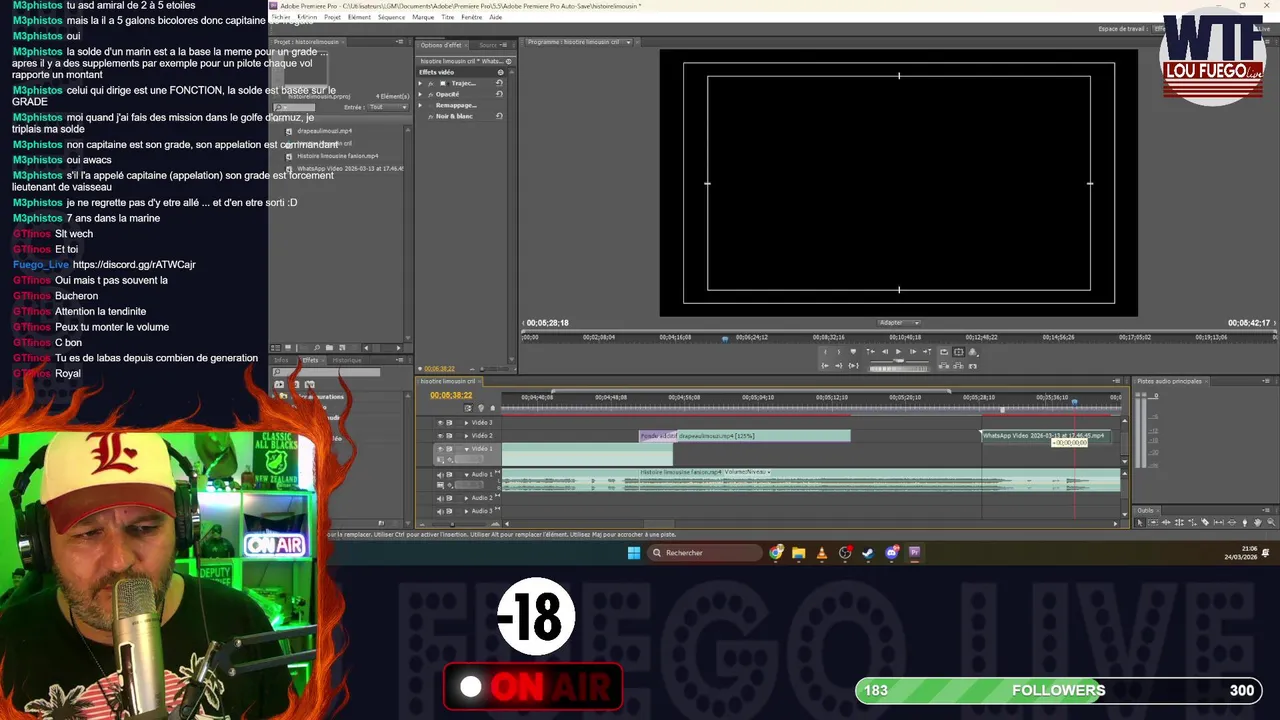This screenshot has height=720, width=1280.
Task: Collapse the Vidéo 1 track
Action: 466,449
